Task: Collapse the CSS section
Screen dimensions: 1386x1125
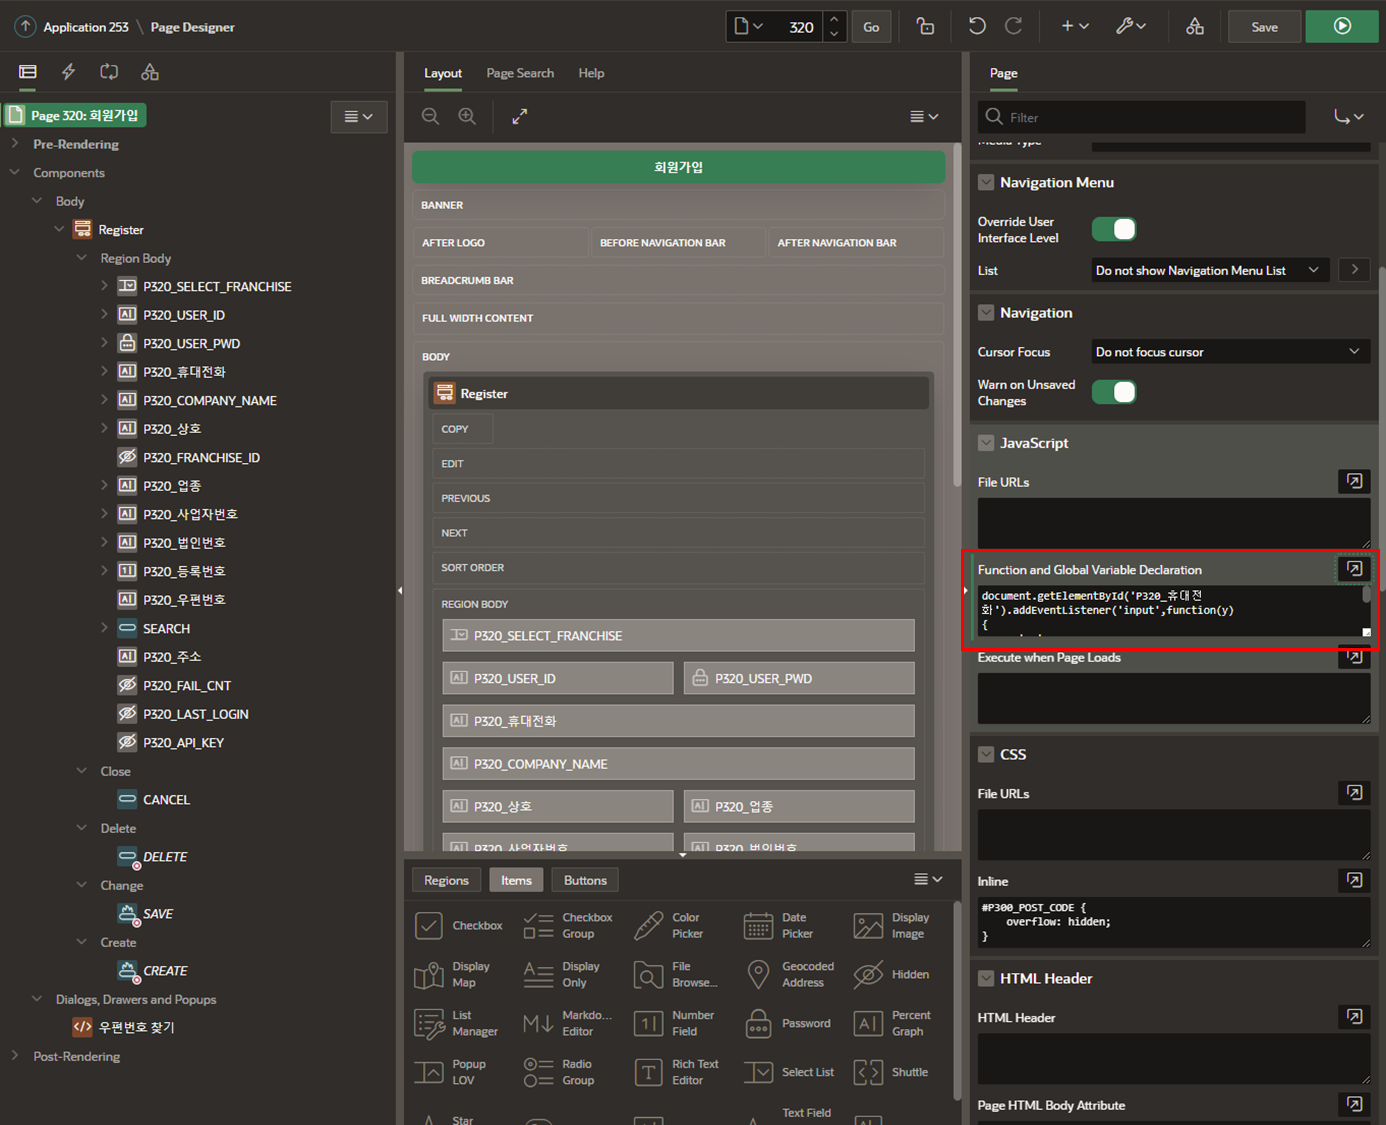Action: (x=986, y=754)
